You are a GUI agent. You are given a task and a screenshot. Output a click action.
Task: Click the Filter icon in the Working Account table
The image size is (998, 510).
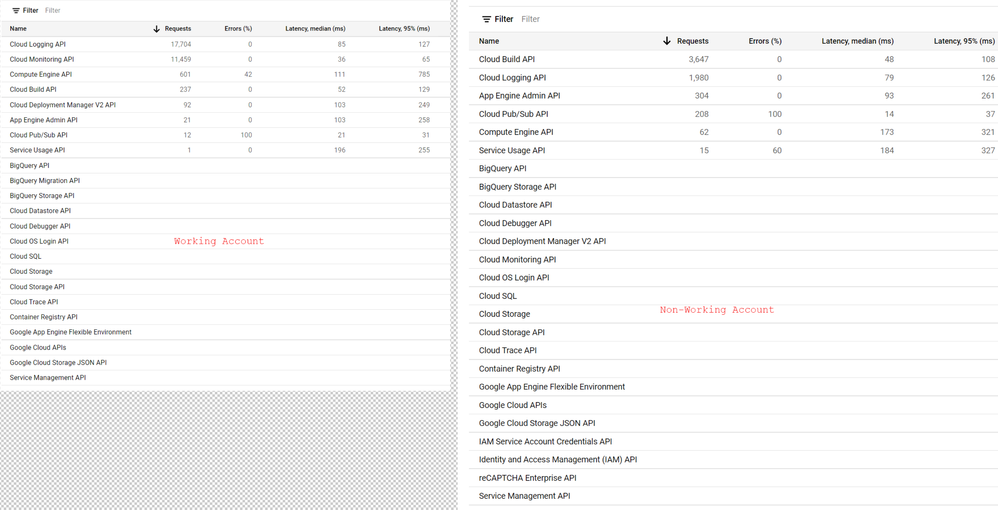click(16, 11)
